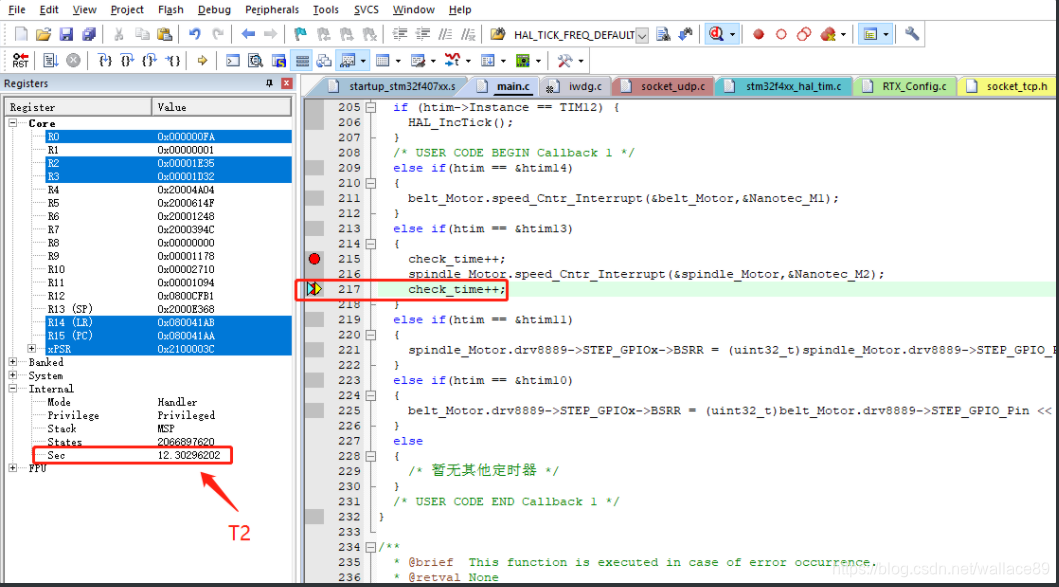Open the Disassembly Window icon
This screenshot has width=1059, height=587.
pos(254,60)
